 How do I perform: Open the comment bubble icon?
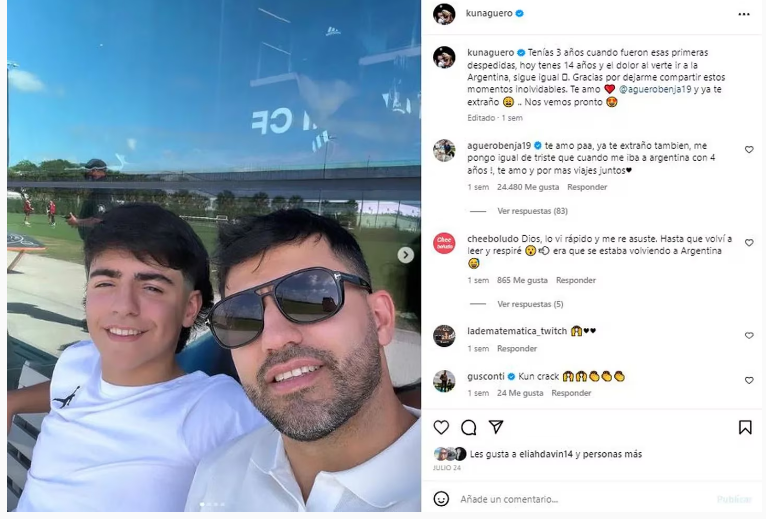(x=468, y=428)
